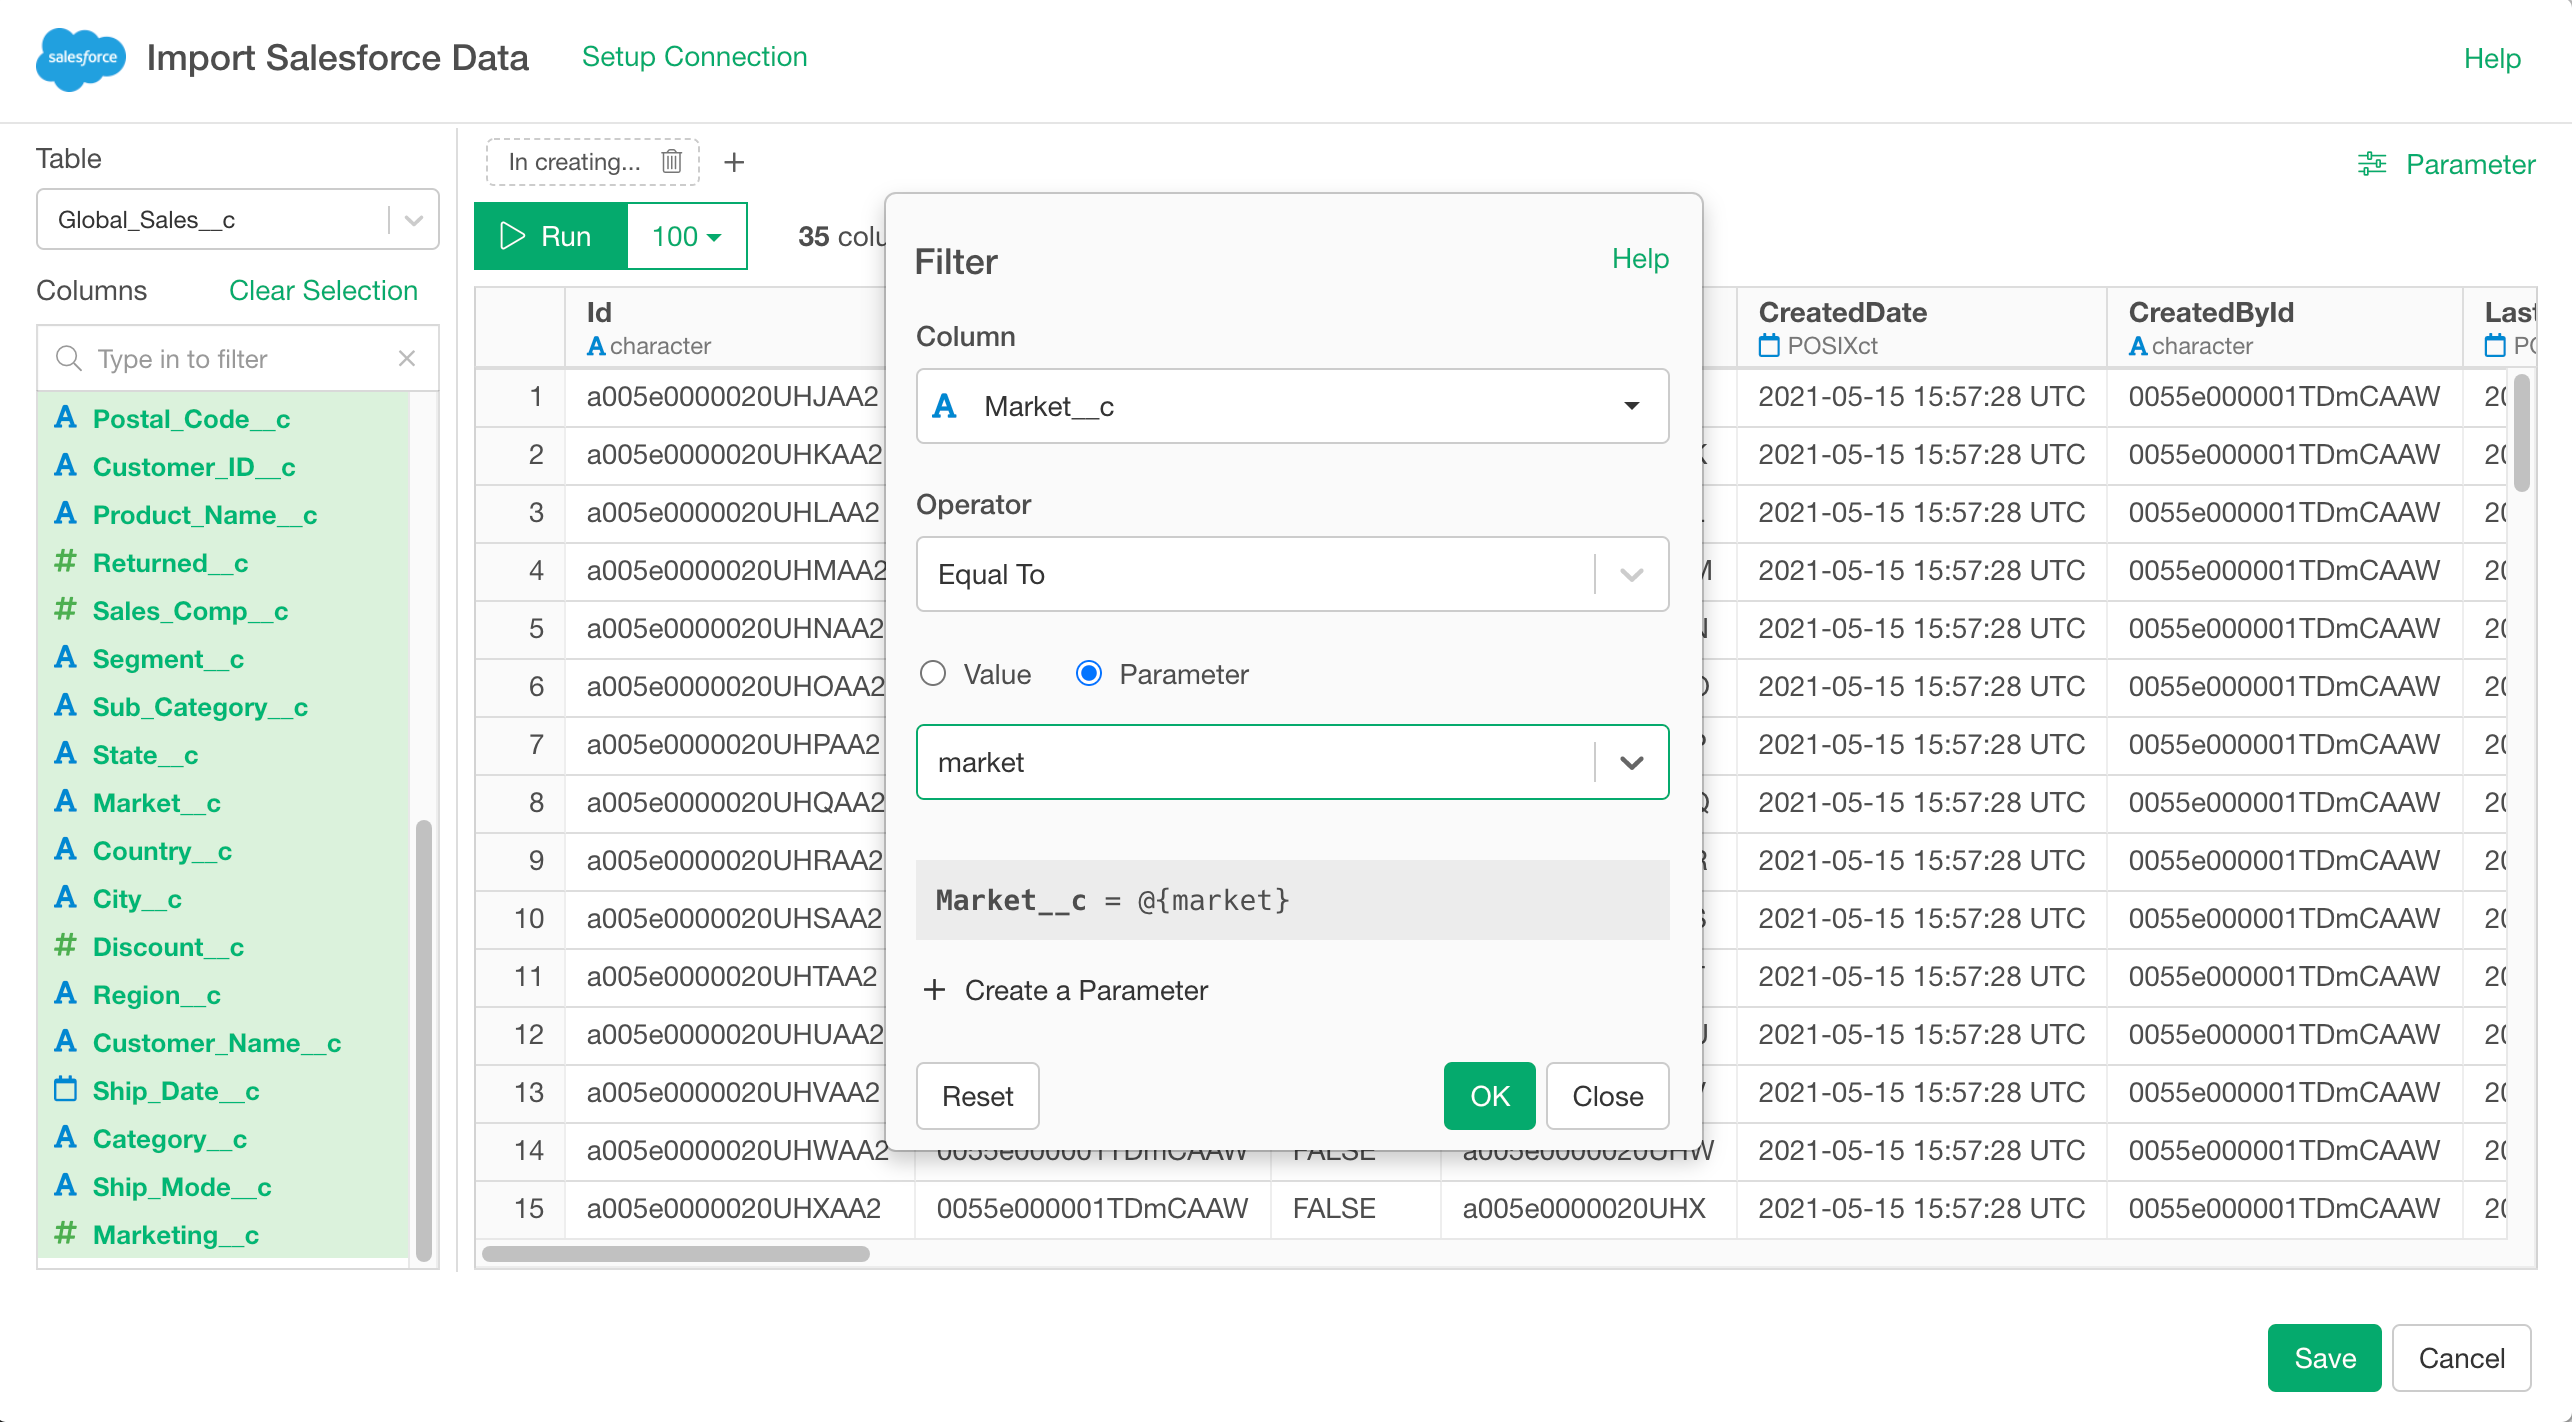Open the 100 row limit dropdown
This screenshot has width=2572, height=1422.
click(687, 236)
